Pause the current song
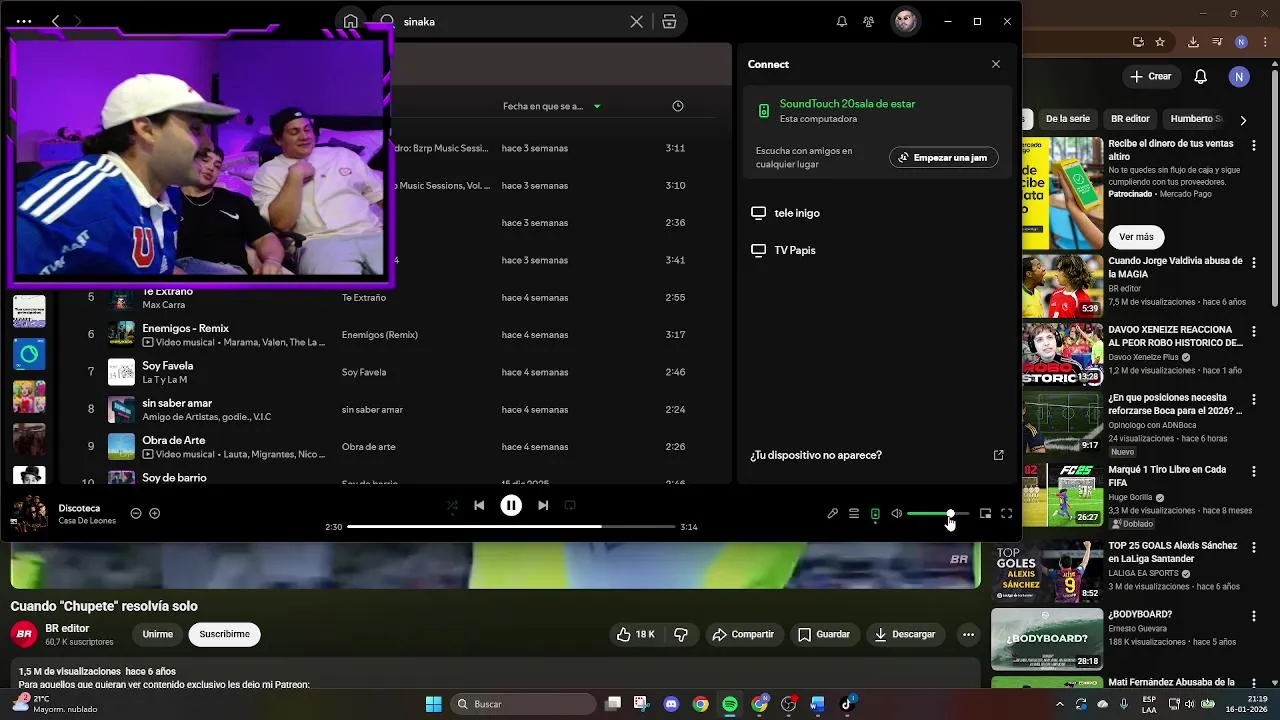The width and height of the screenshot is (1280, 720). click(x=511, y=506)
